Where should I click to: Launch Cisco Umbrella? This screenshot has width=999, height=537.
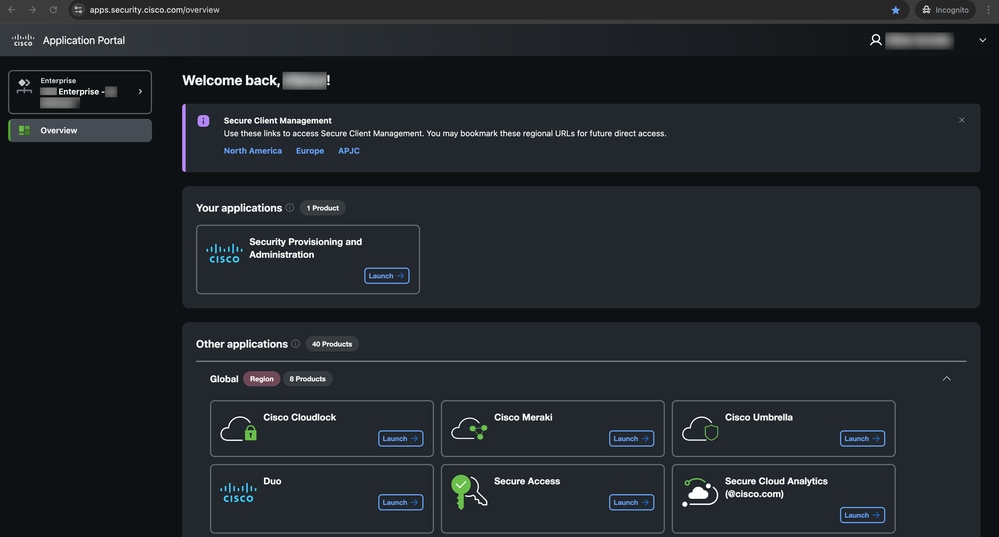pyautogui.click(x=862, y=438)
